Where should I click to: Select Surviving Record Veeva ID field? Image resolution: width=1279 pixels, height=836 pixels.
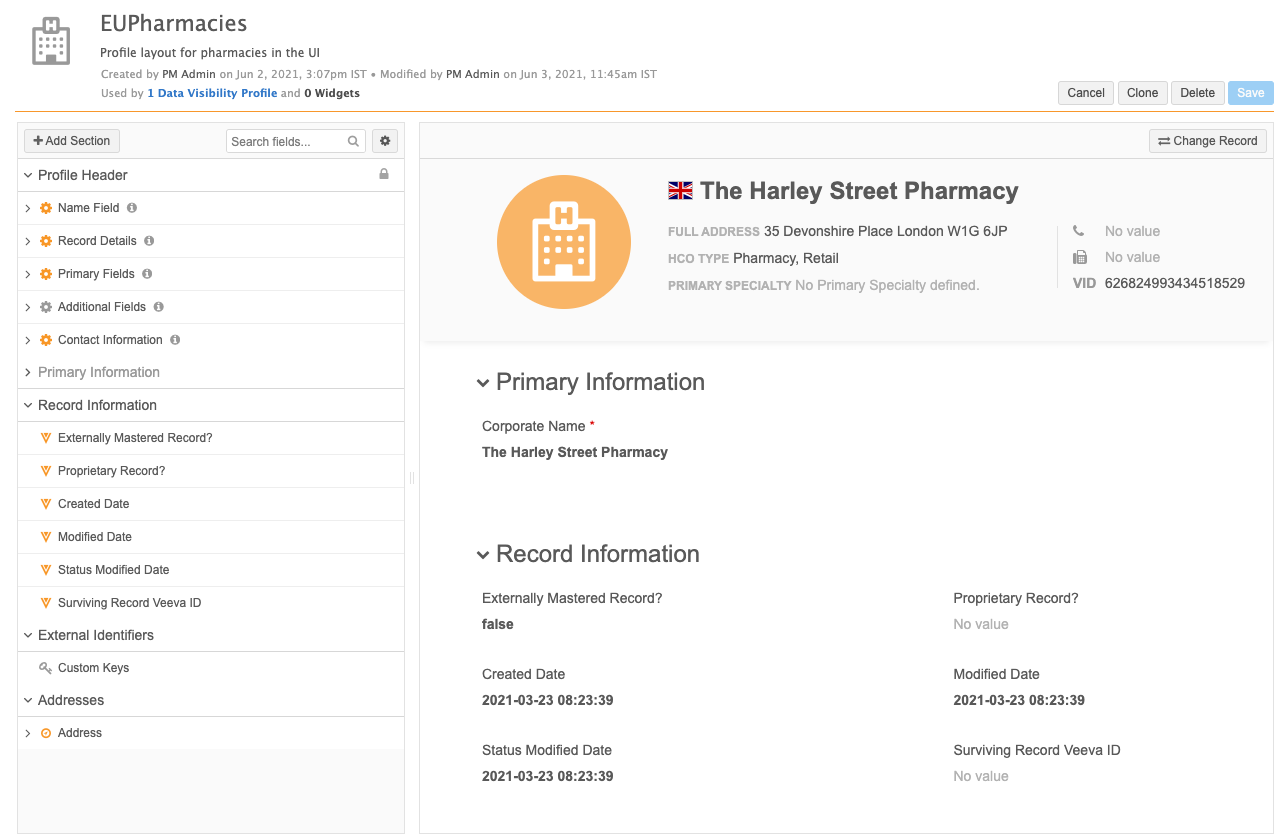pos(129,603)
